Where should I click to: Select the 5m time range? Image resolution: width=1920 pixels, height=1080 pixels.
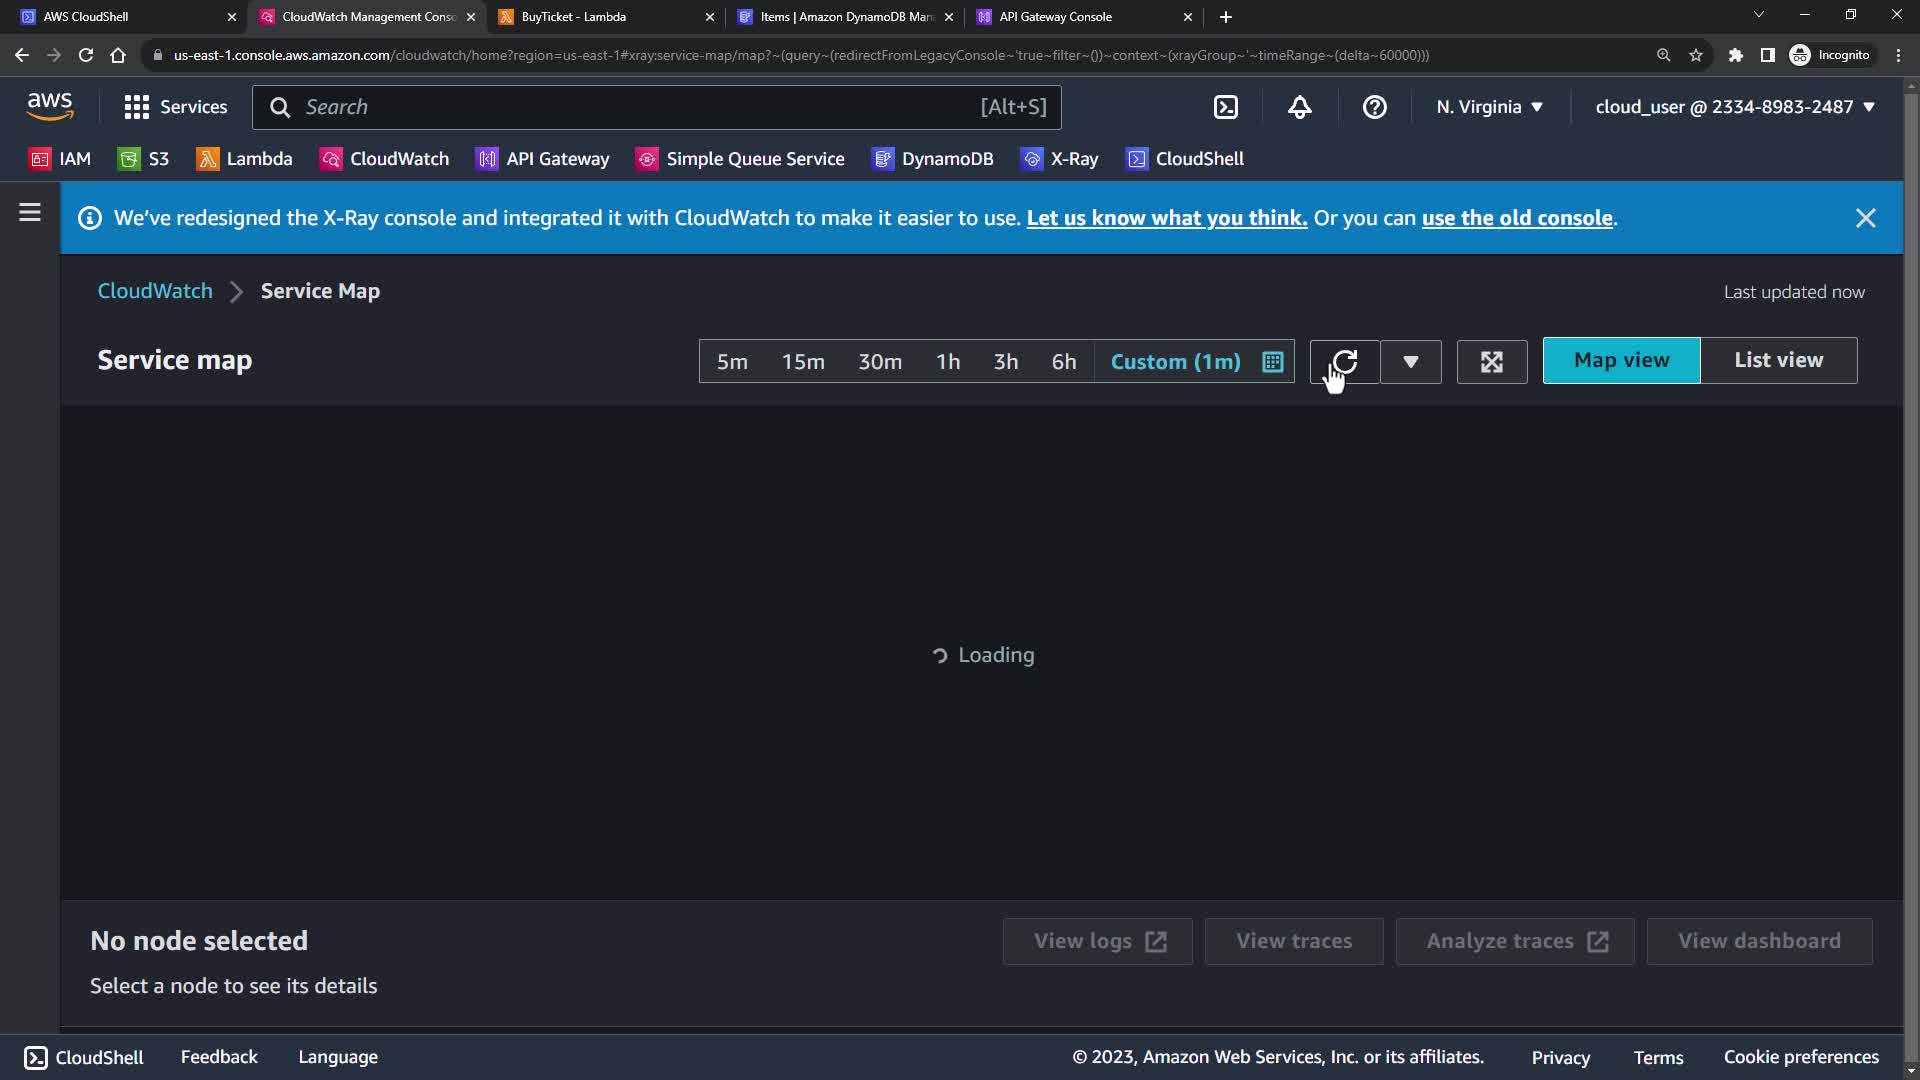[731, 361]
